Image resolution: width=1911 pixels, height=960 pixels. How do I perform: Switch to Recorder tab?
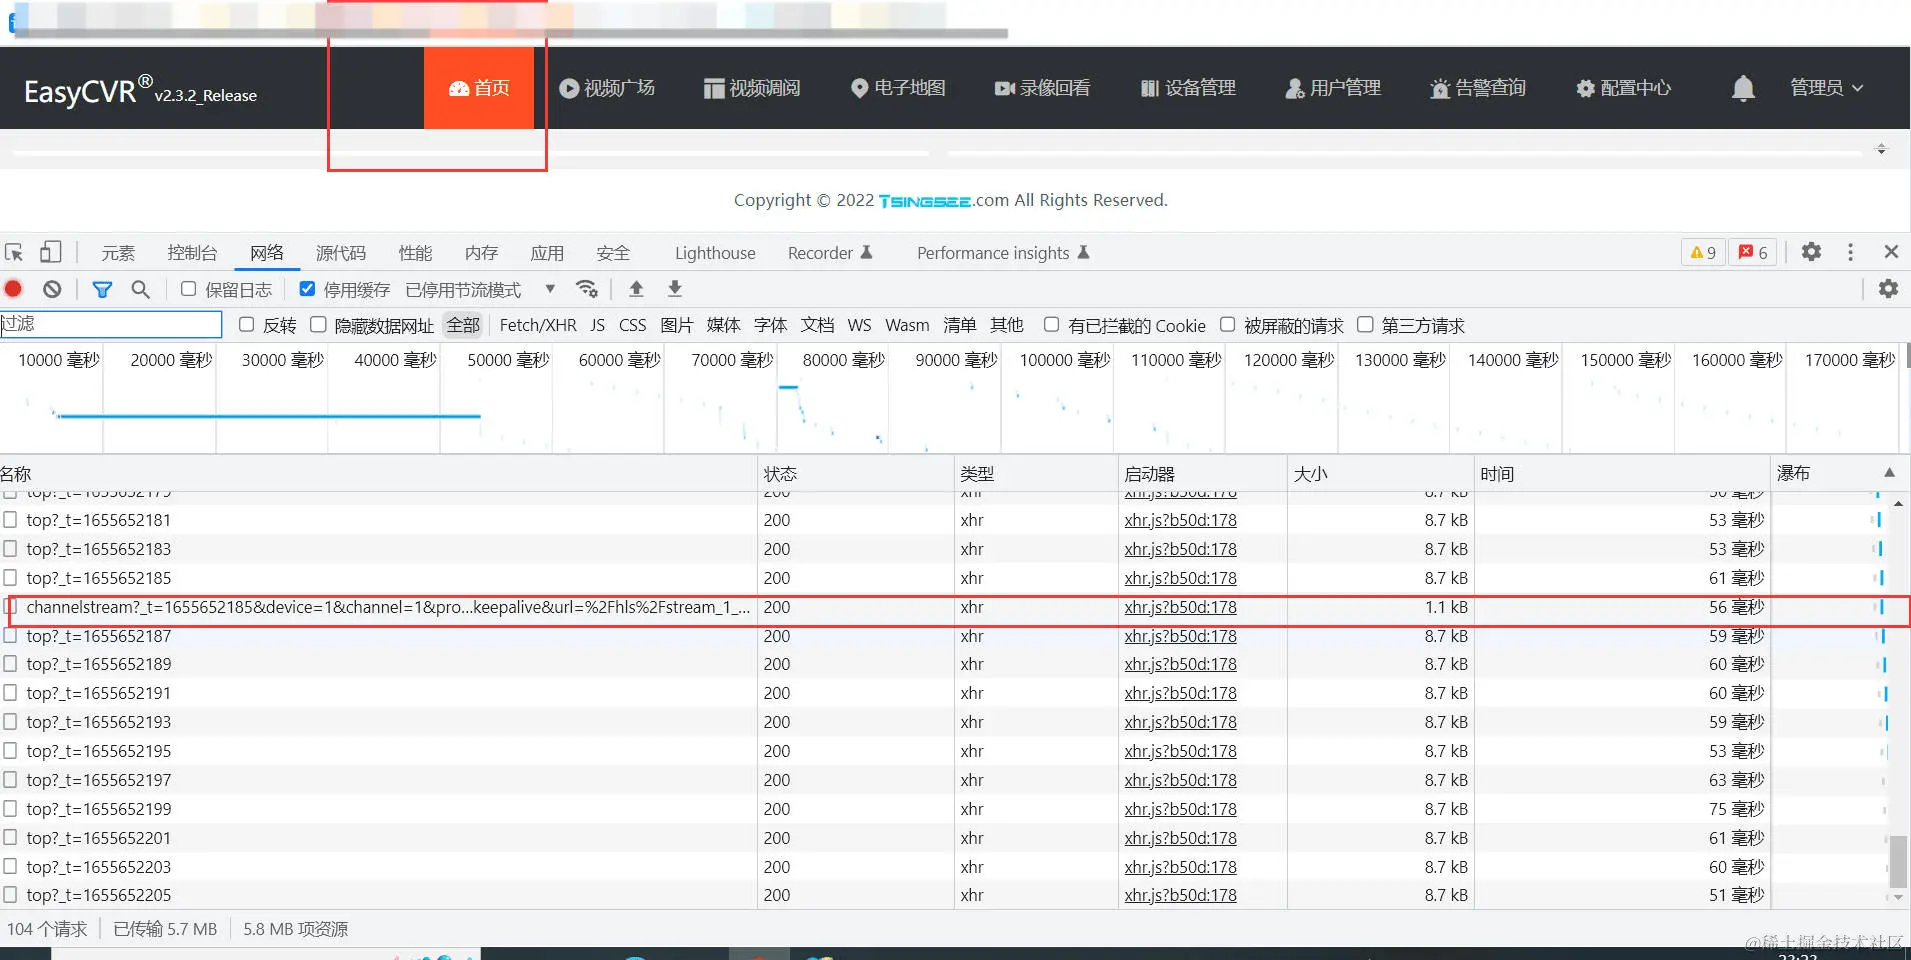point(830,253)
